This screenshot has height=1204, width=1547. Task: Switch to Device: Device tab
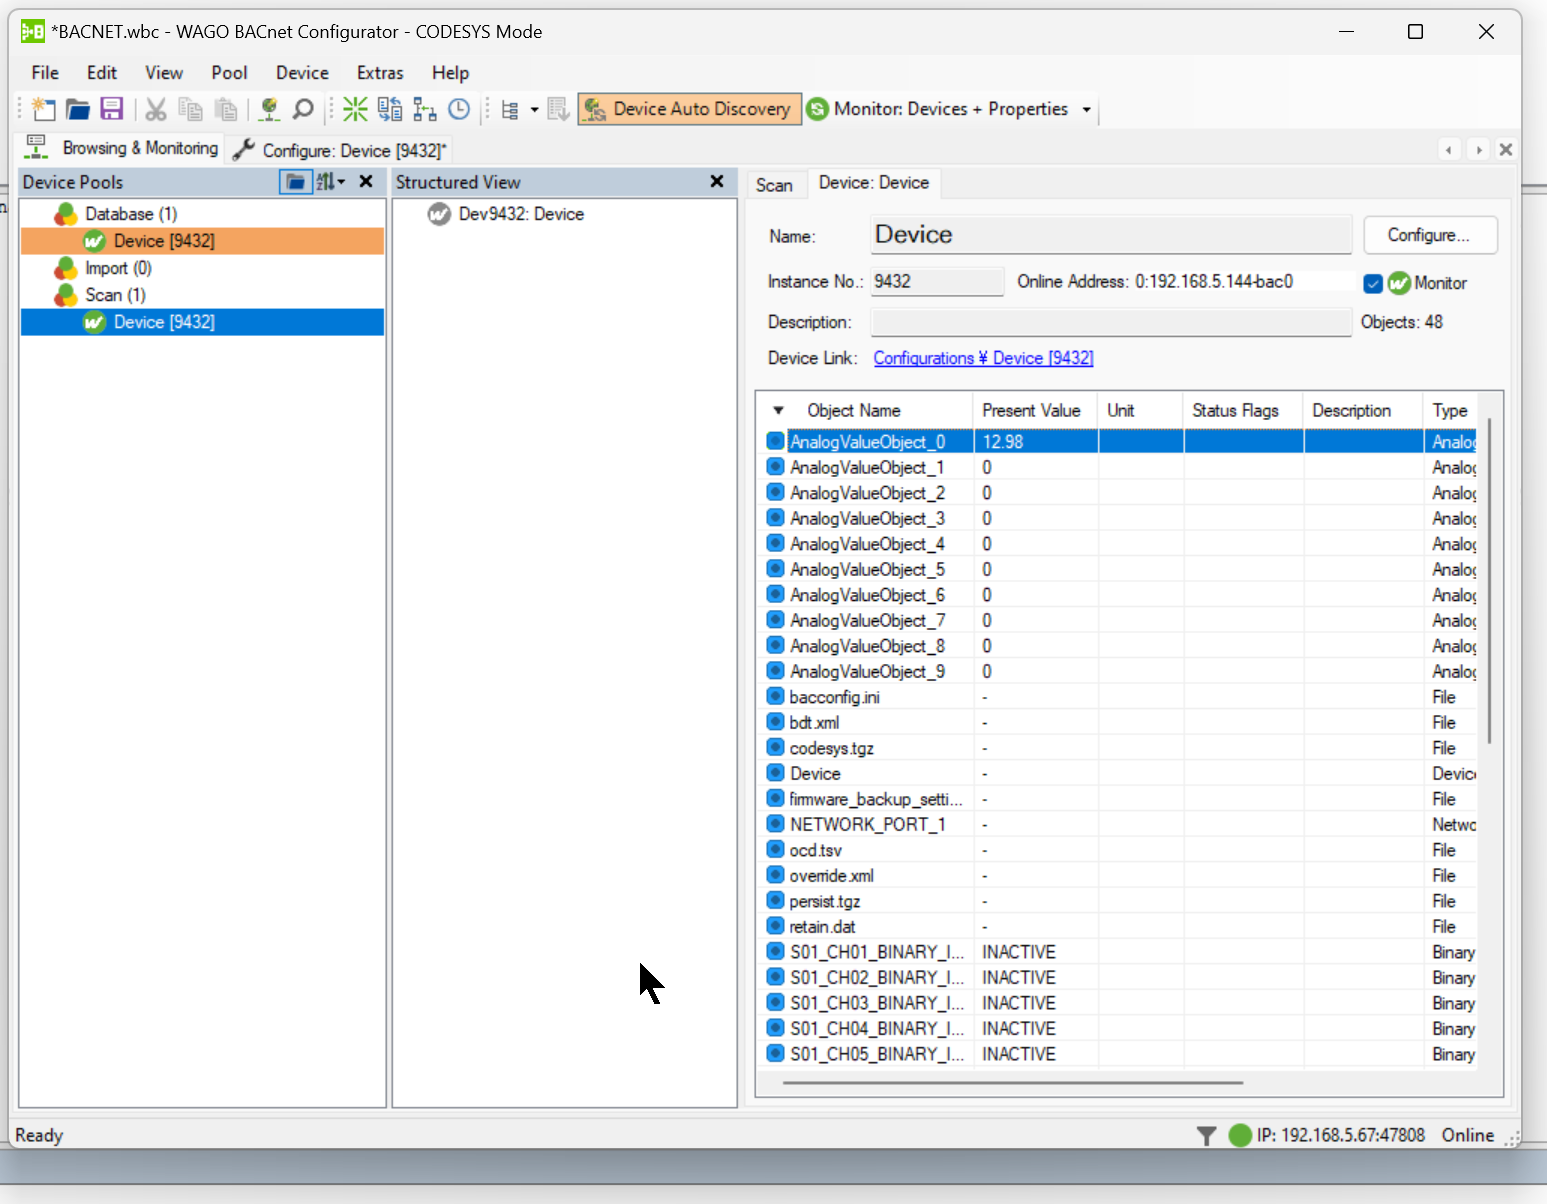pos(873,183)
